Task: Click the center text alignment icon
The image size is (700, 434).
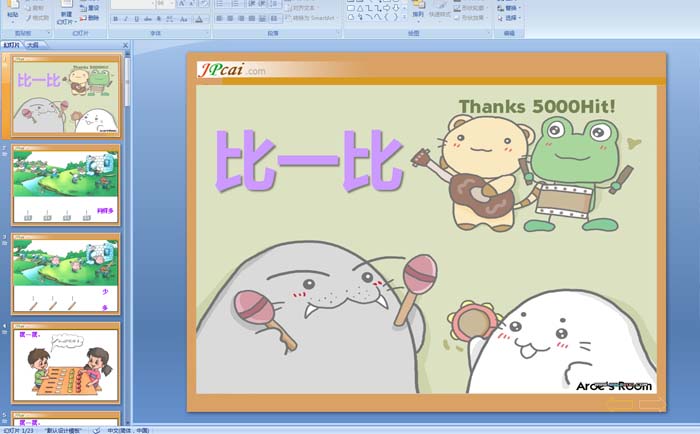Action: [x=229, y=18]
